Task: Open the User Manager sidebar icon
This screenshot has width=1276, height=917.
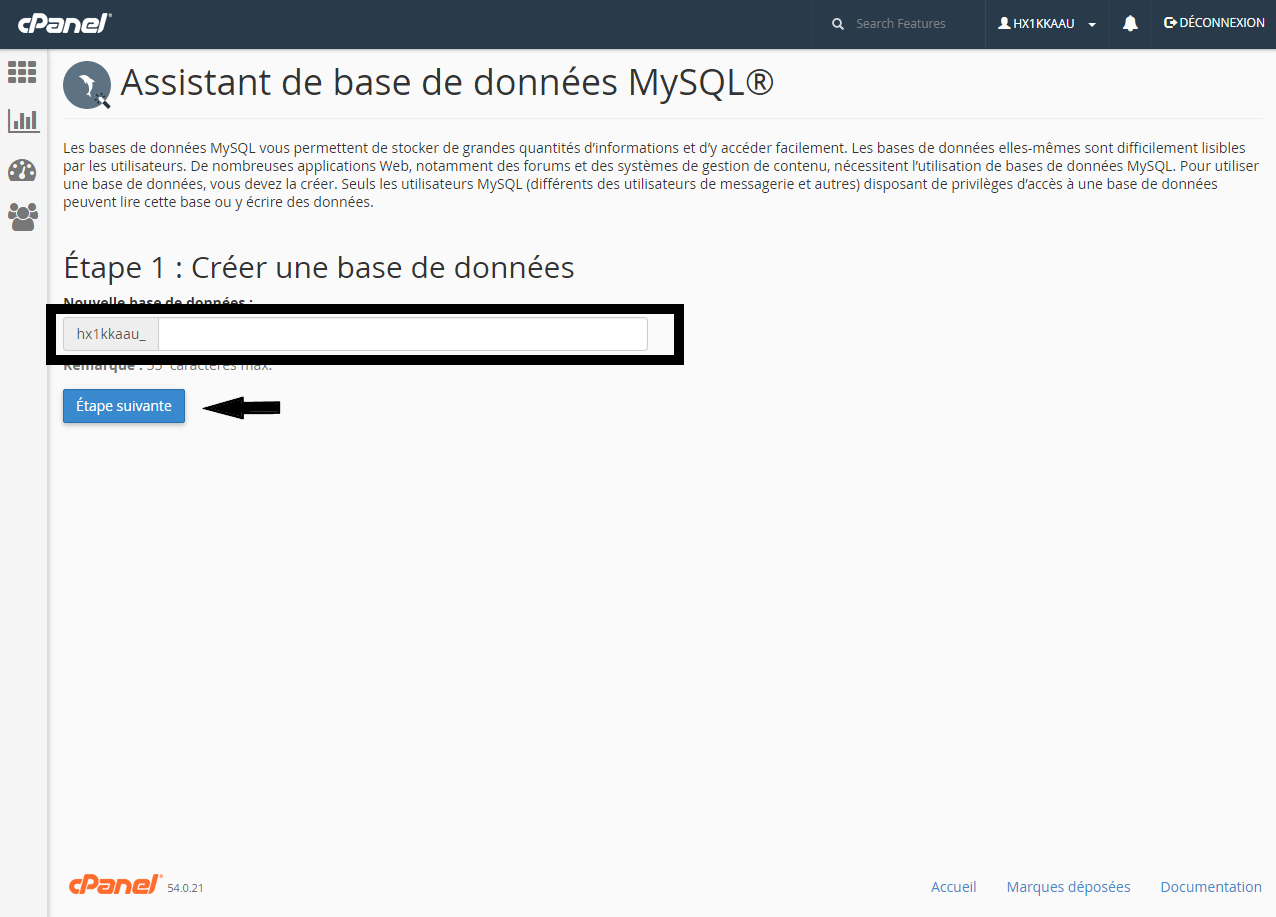Action: pyautogui.click(x=23, y=217)
